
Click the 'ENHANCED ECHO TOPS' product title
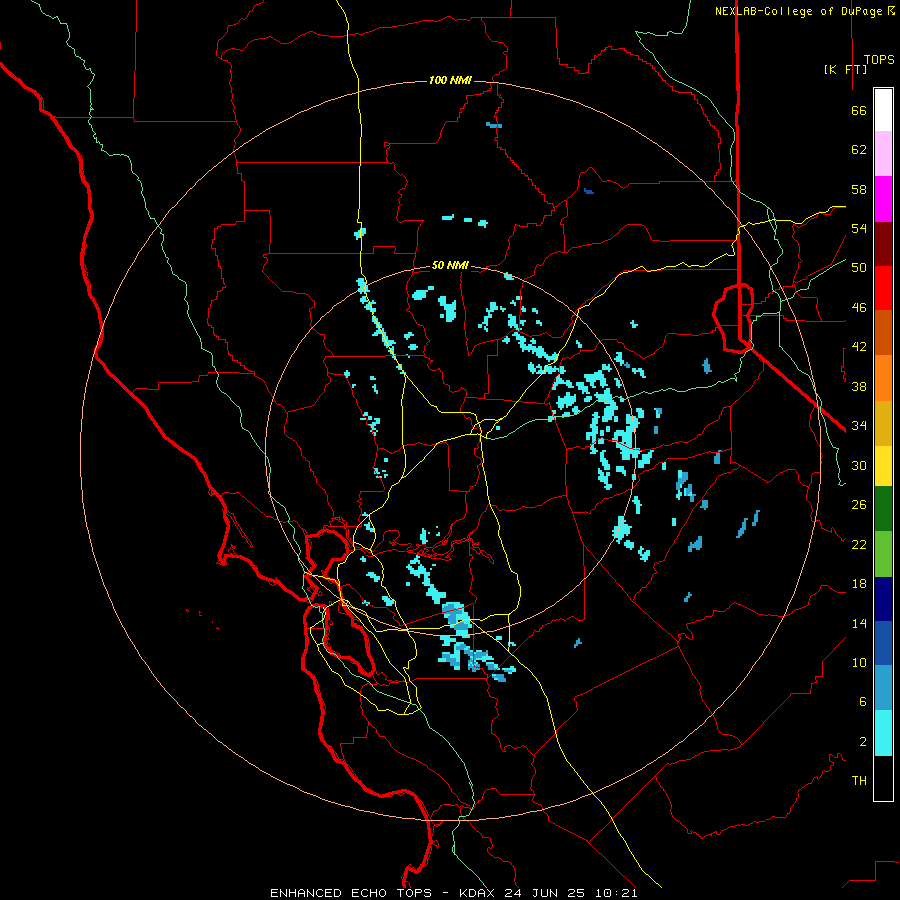coord(351,893)
